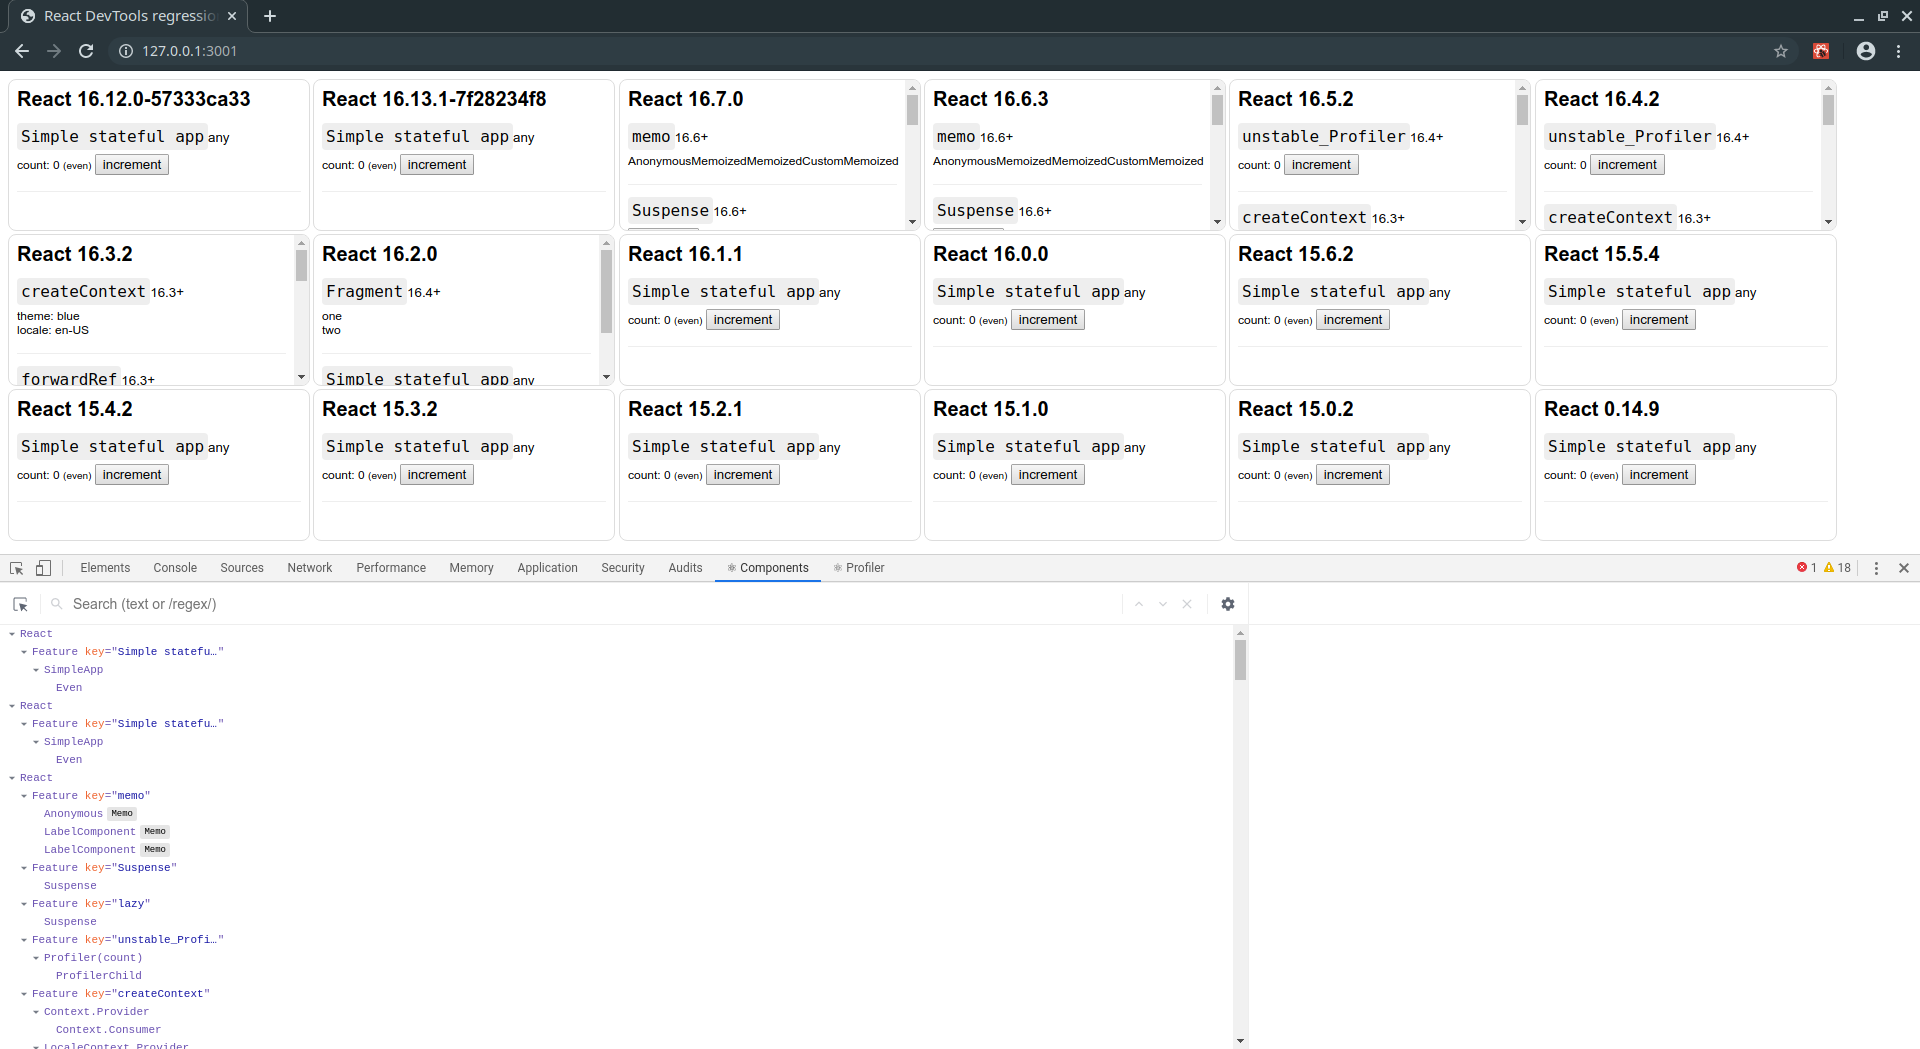Viewport: 1920px width, 1049px height.
Task: Open DevTools customize menu
Action: coord(1876,568)
